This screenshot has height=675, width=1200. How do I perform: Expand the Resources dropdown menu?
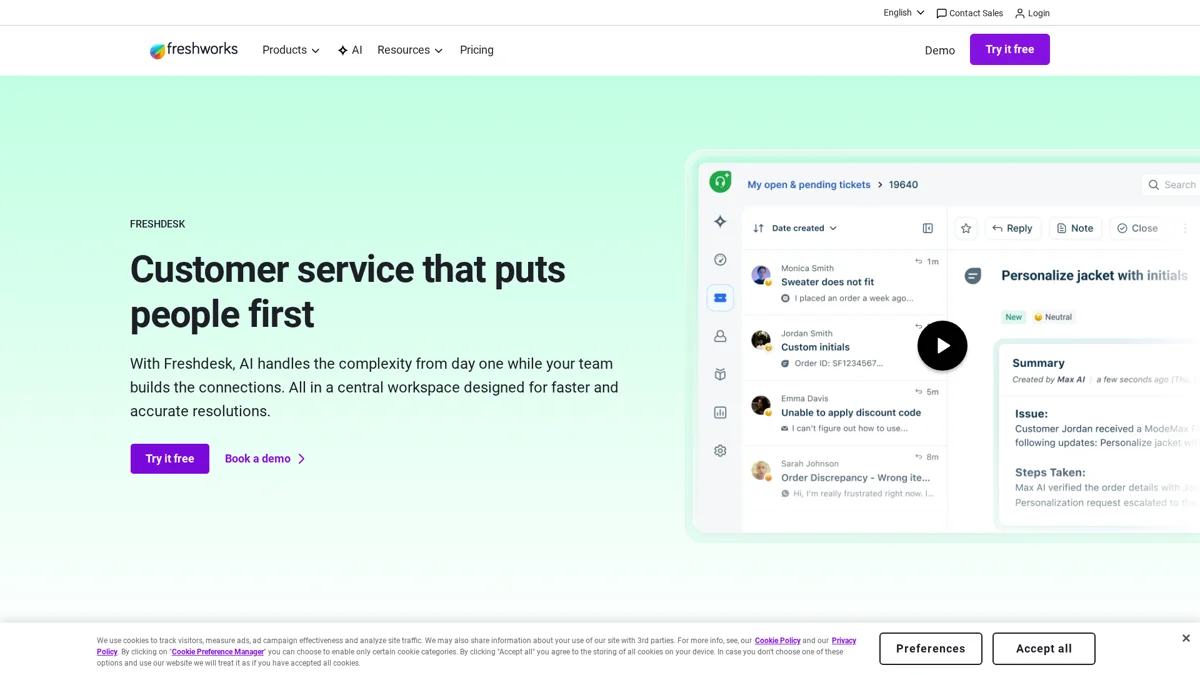[x=410, y=50]
